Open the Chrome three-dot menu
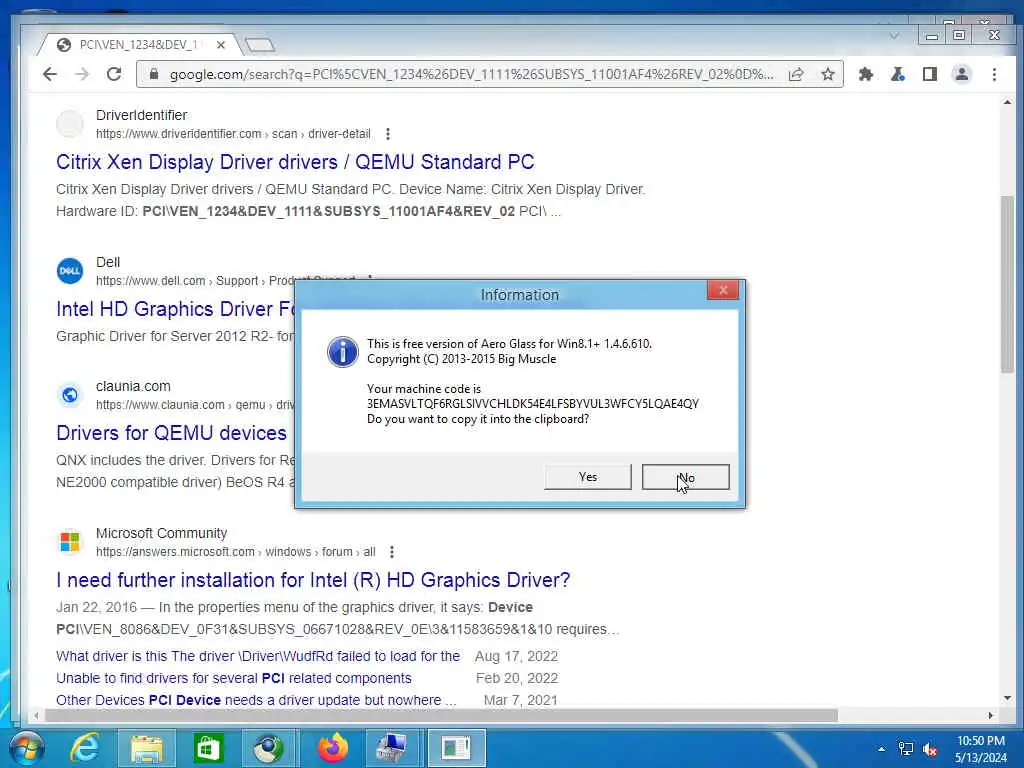The height and width of the screenshot is (768, 1024). [x=994, y=74]
